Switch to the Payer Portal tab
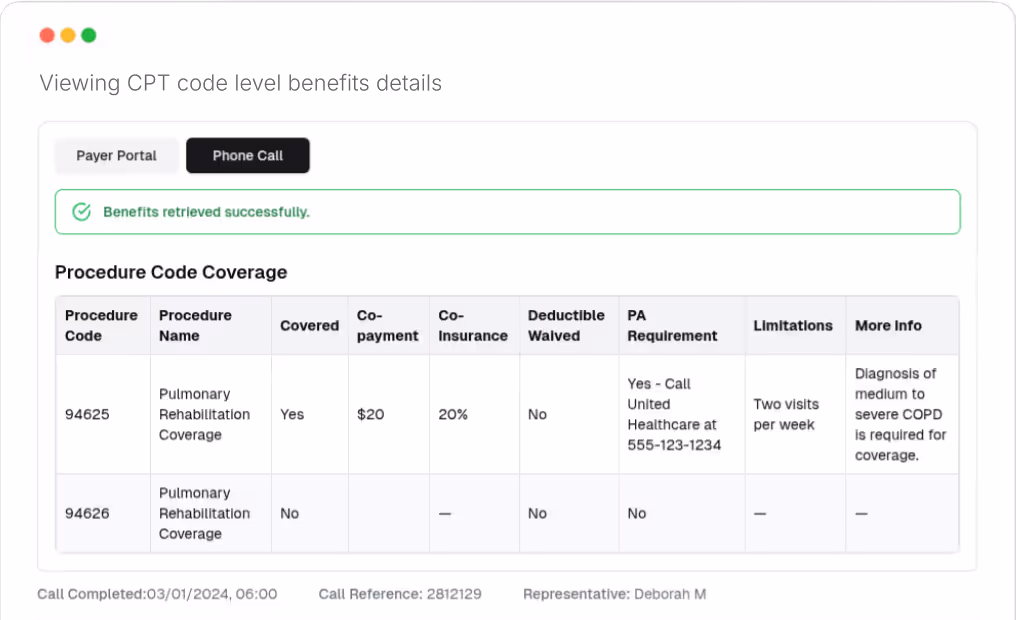 pos(116,155)
